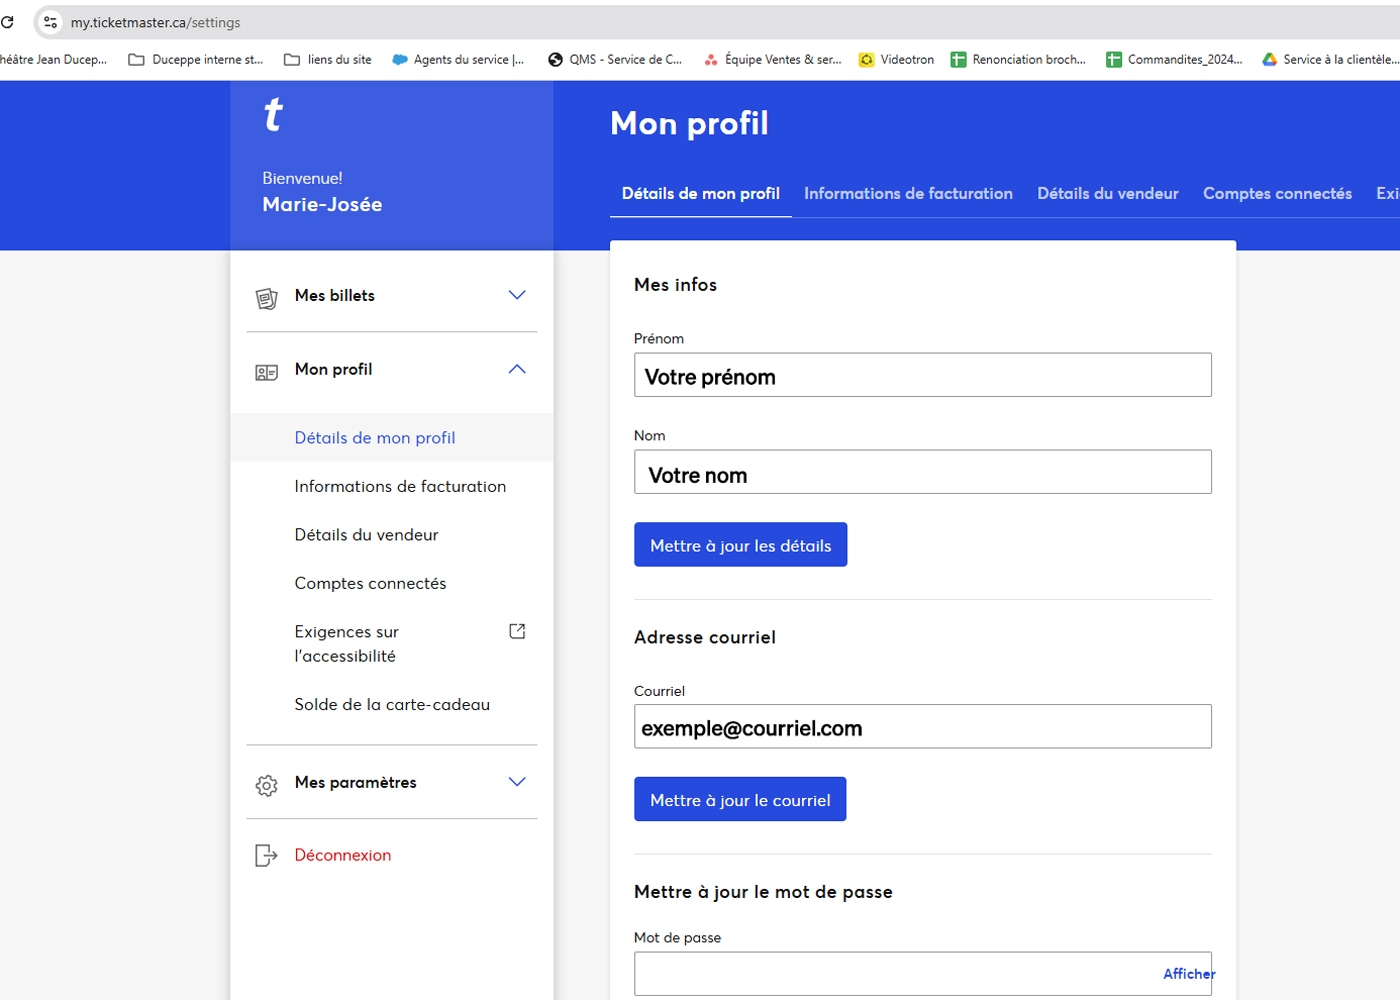Click the Mes paramètres gear icon
The height and width of the screenshot is (1000, 1400).
[x=266, y=785]
